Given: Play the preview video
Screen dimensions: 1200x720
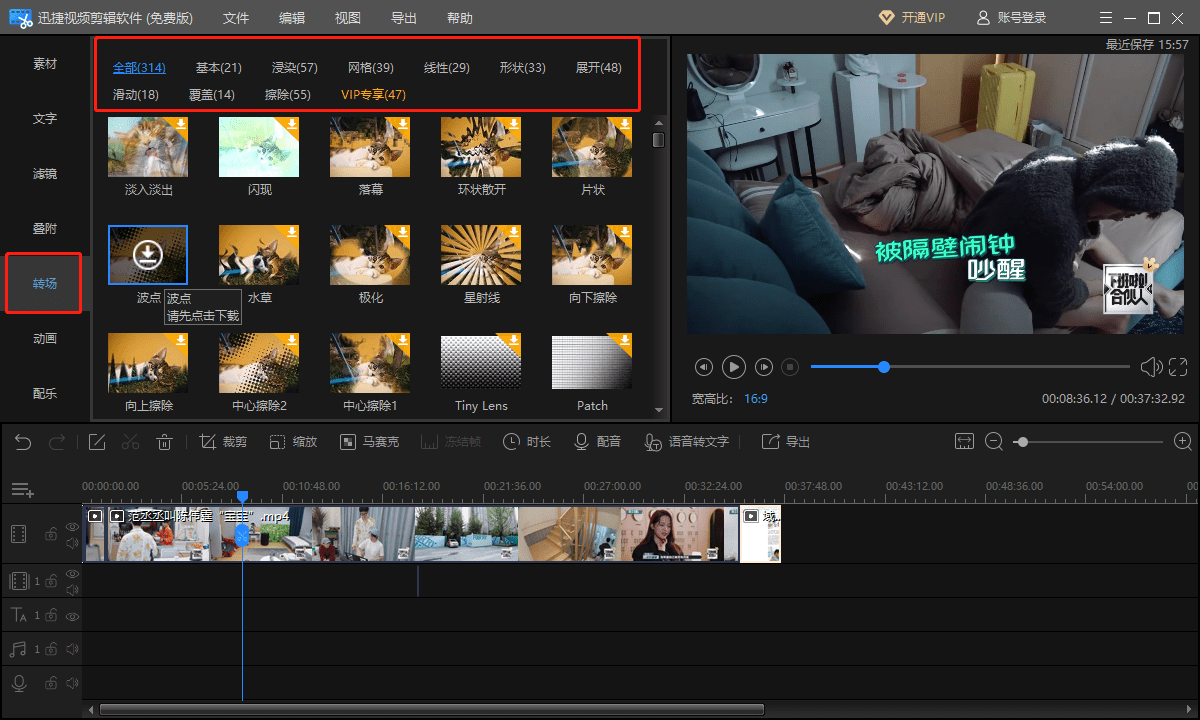Looking at the screenshot, I should tap(734, 367).
